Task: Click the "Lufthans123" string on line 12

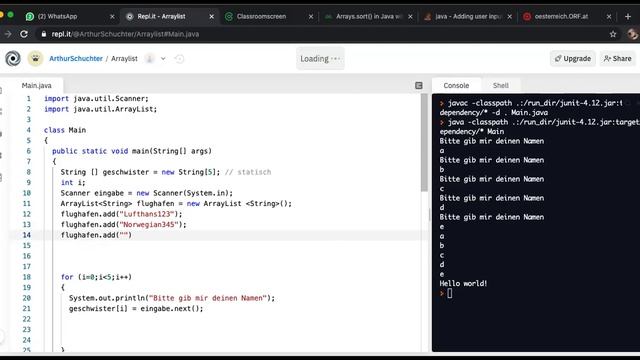Action: tap(147, 214)
